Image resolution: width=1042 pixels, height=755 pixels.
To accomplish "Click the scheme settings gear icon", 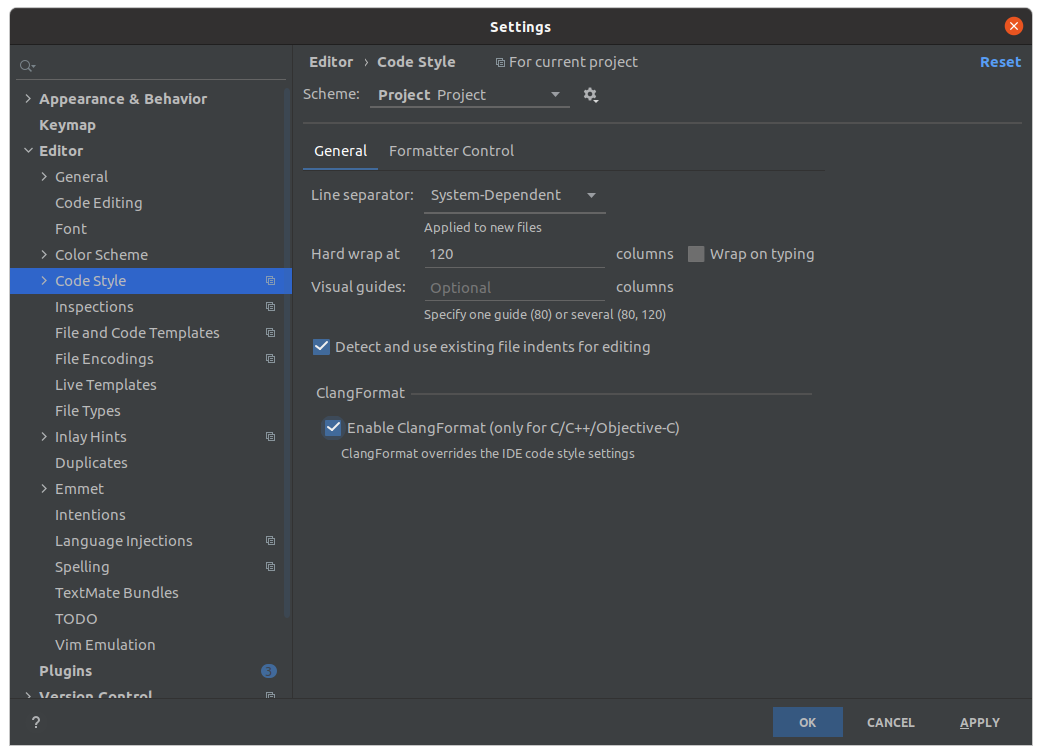I will pos(590,95).
